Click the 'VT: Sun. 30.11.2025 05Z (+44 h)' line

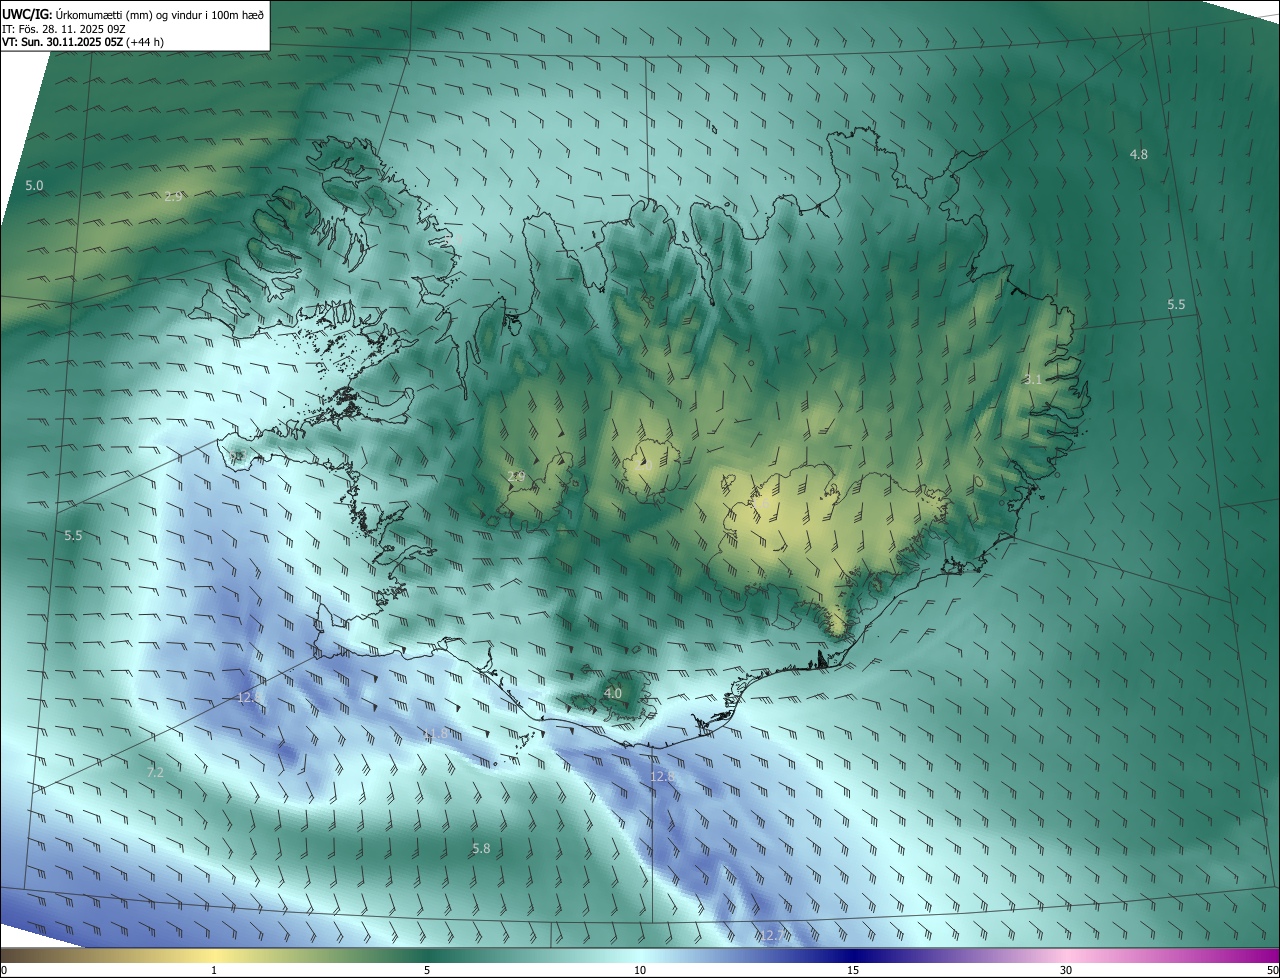pyautogui.click(x=83, y=42)
